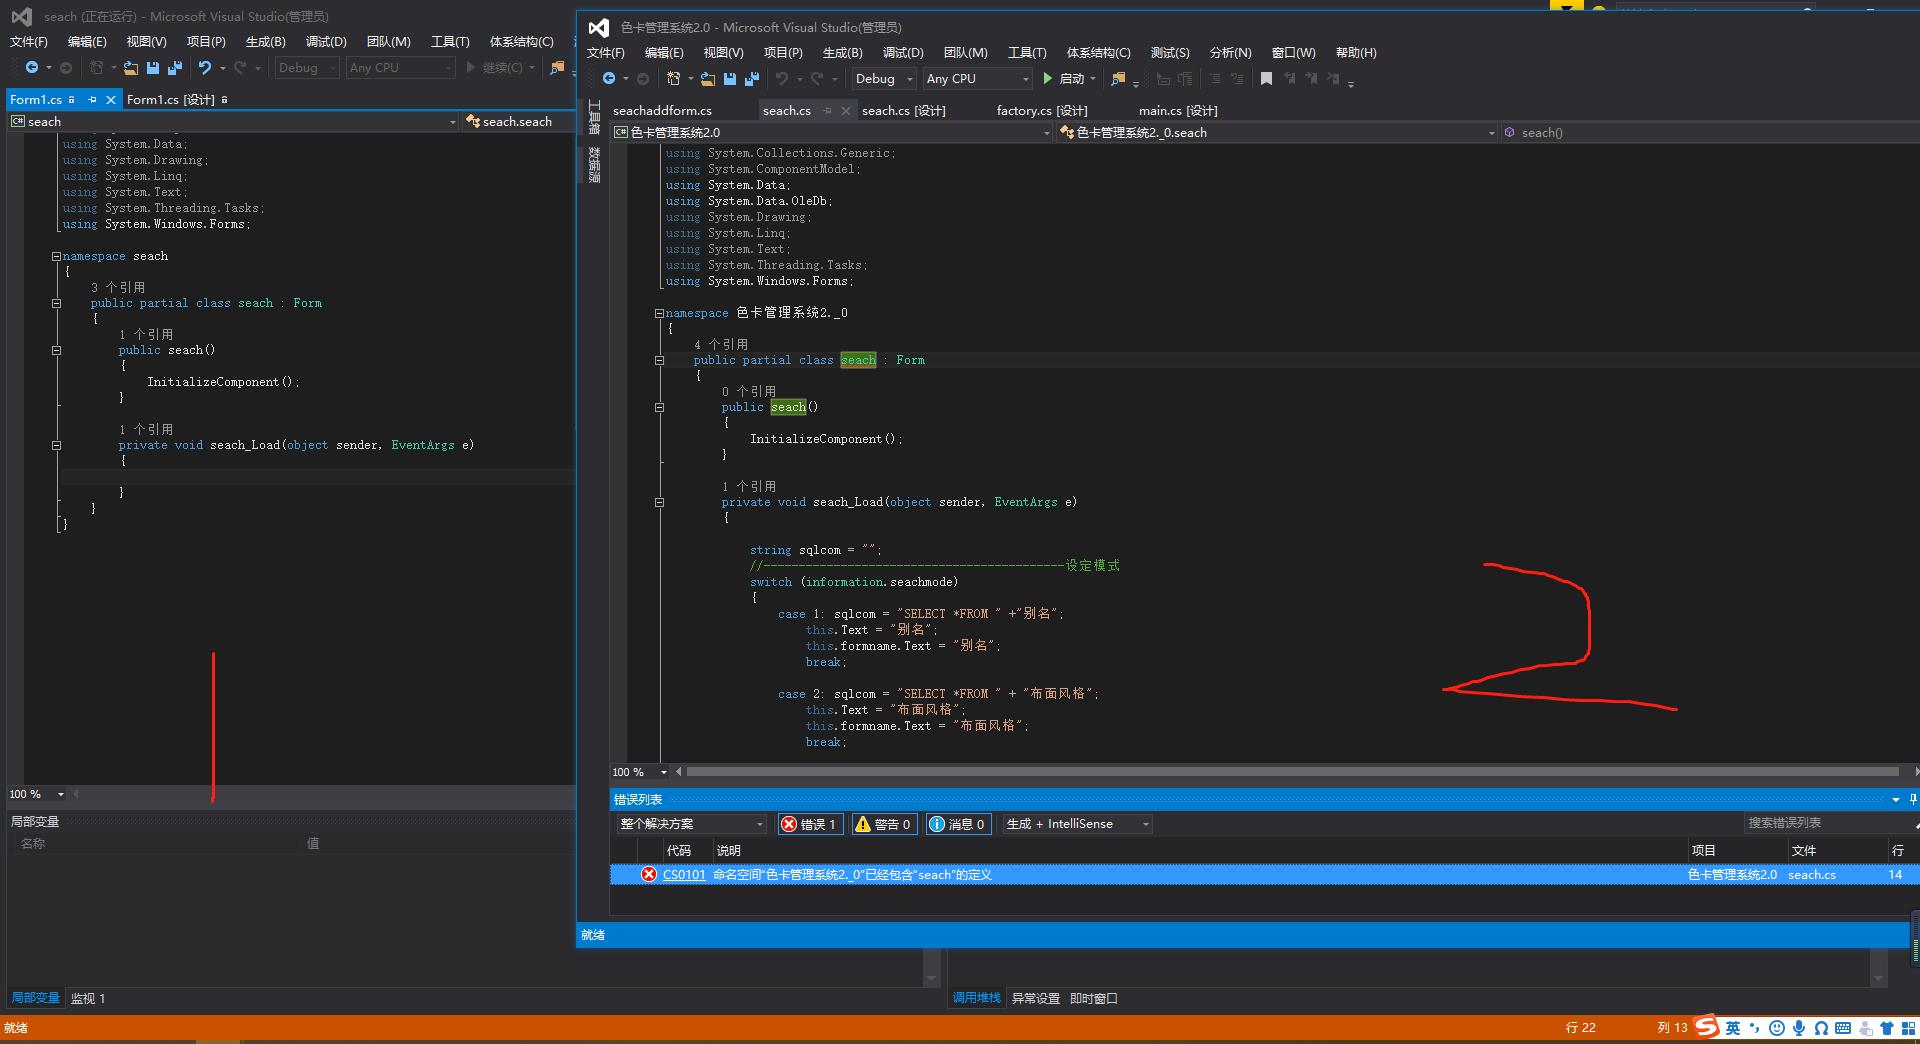Click Find in Files icon in front window
Screen dimensions: 1920x1044
(x=1118, y=78)
